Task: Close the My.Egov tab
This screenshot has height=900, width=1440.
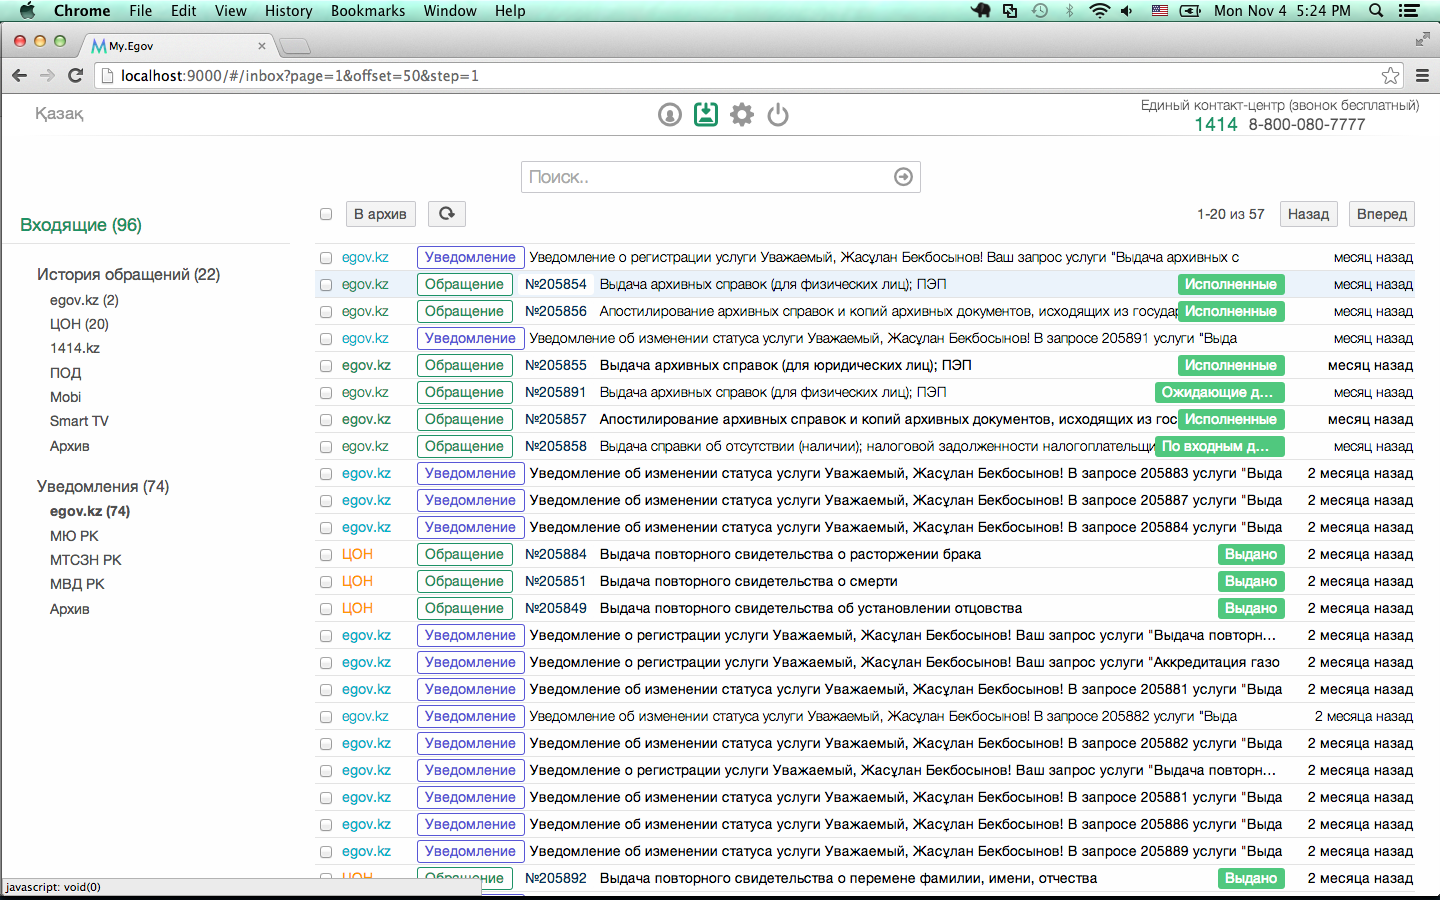Action: point(262,46)
